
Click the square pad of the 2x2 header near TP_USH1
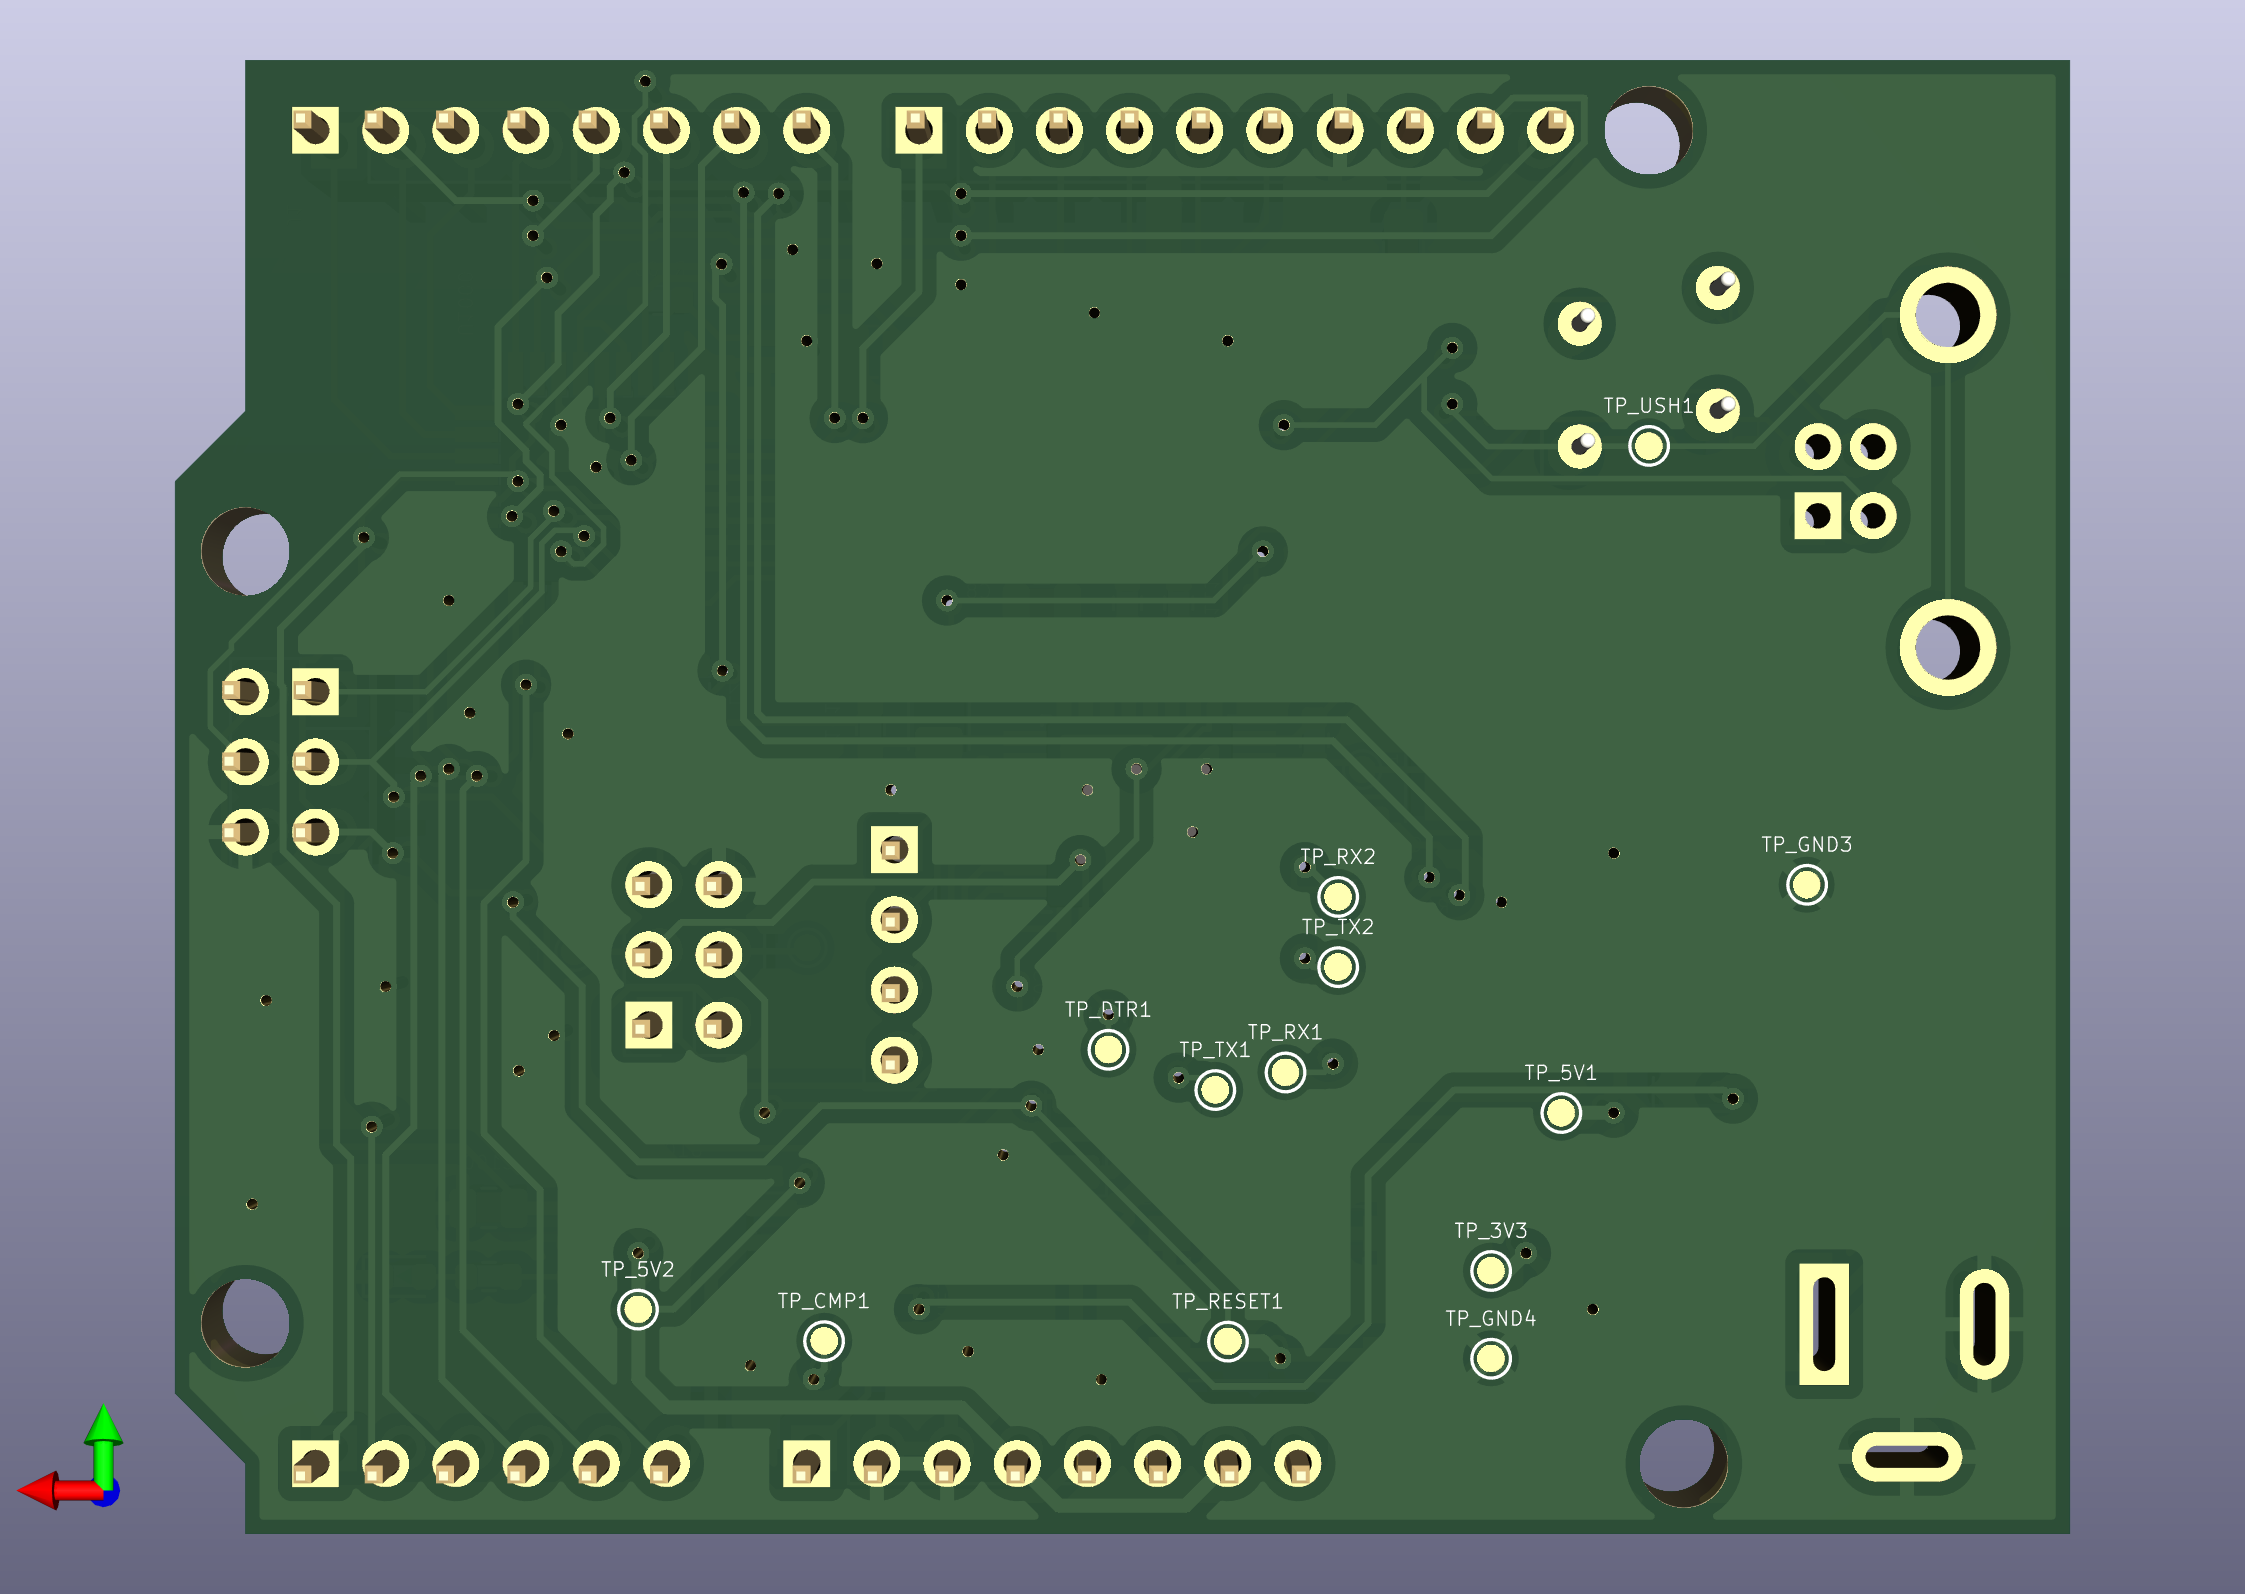pyautogui.click(x=1817, y=516)
